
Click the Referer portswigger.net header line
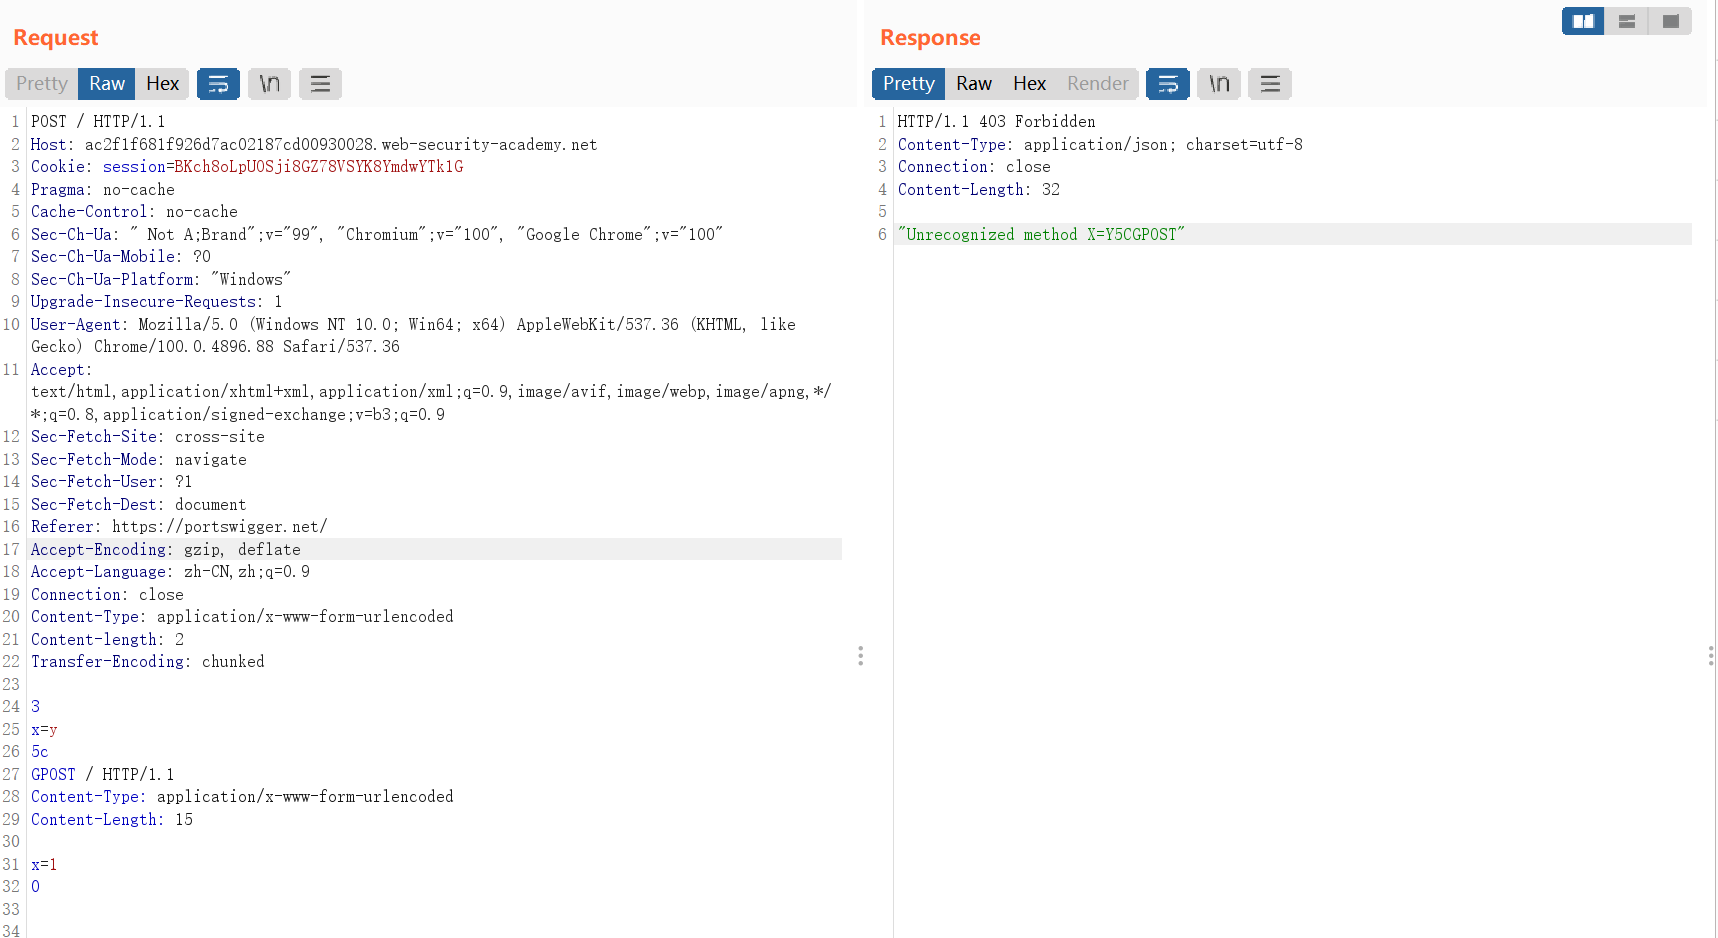[179, 527]
